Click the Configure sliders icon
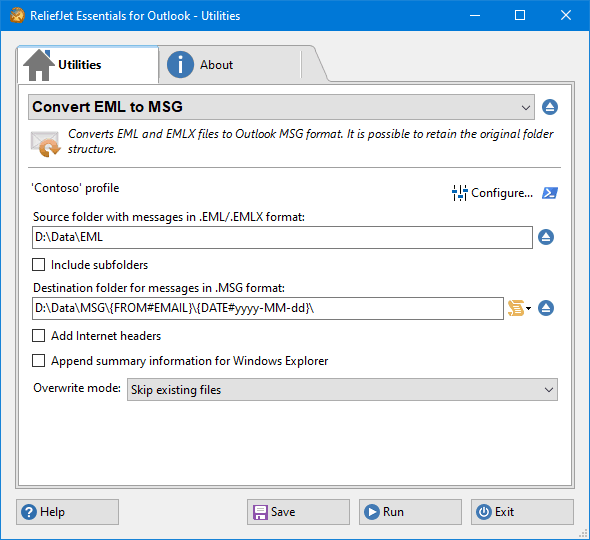This screenshot has height=540, width=590. 459,193
